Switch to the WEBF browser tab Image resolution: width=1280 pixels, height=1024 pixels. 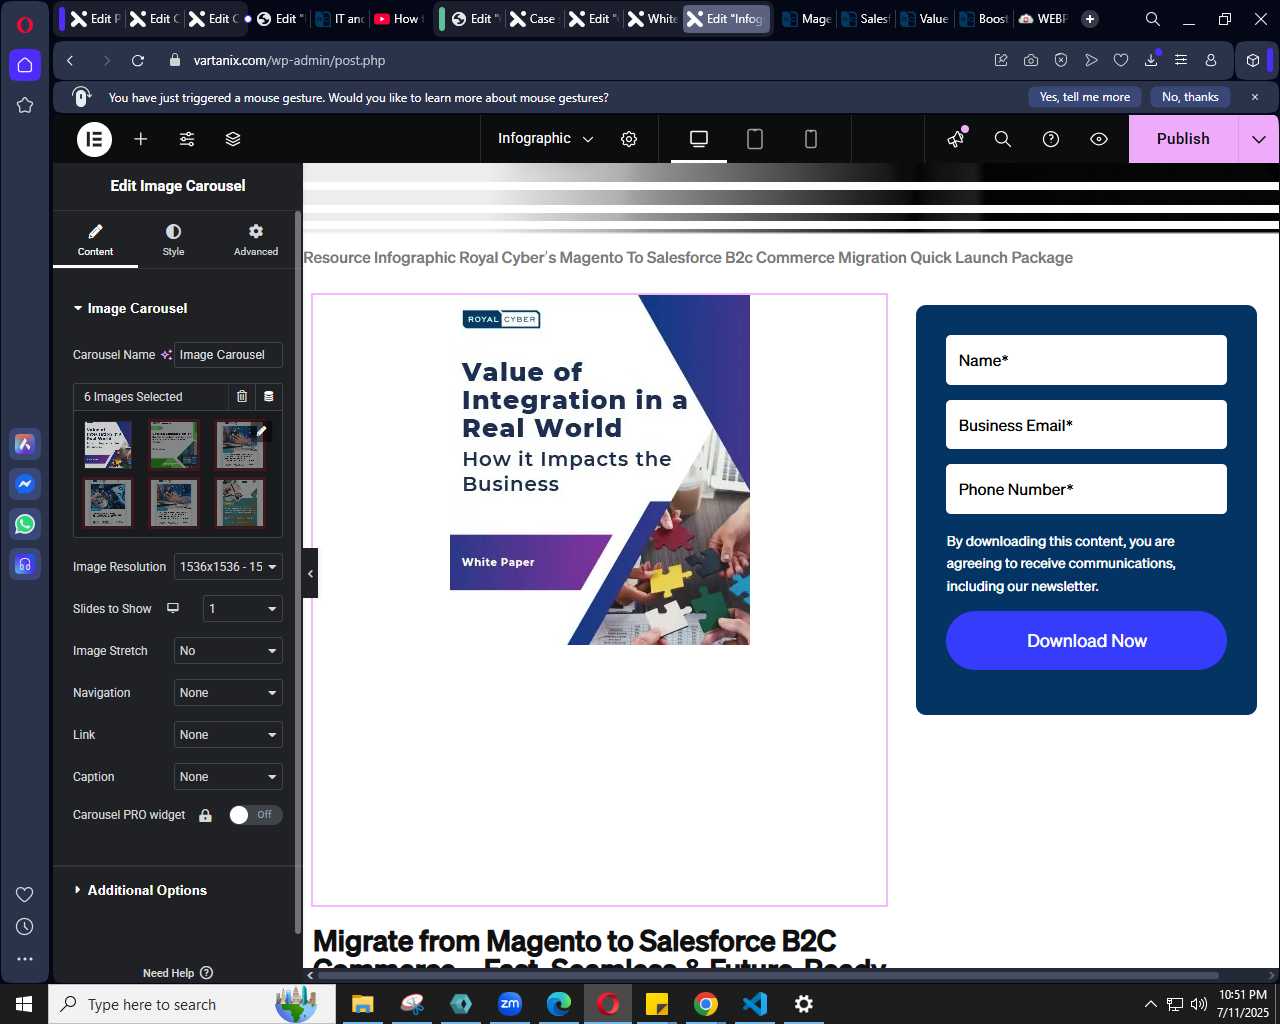(1043, 18)
